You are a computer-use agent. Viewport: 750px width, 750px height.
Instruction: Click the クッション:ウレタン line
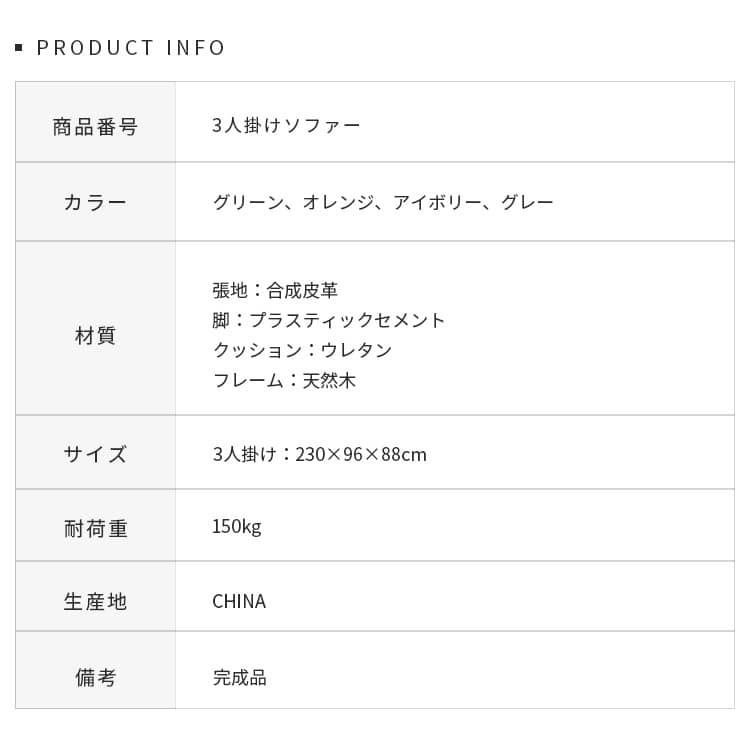302,351
